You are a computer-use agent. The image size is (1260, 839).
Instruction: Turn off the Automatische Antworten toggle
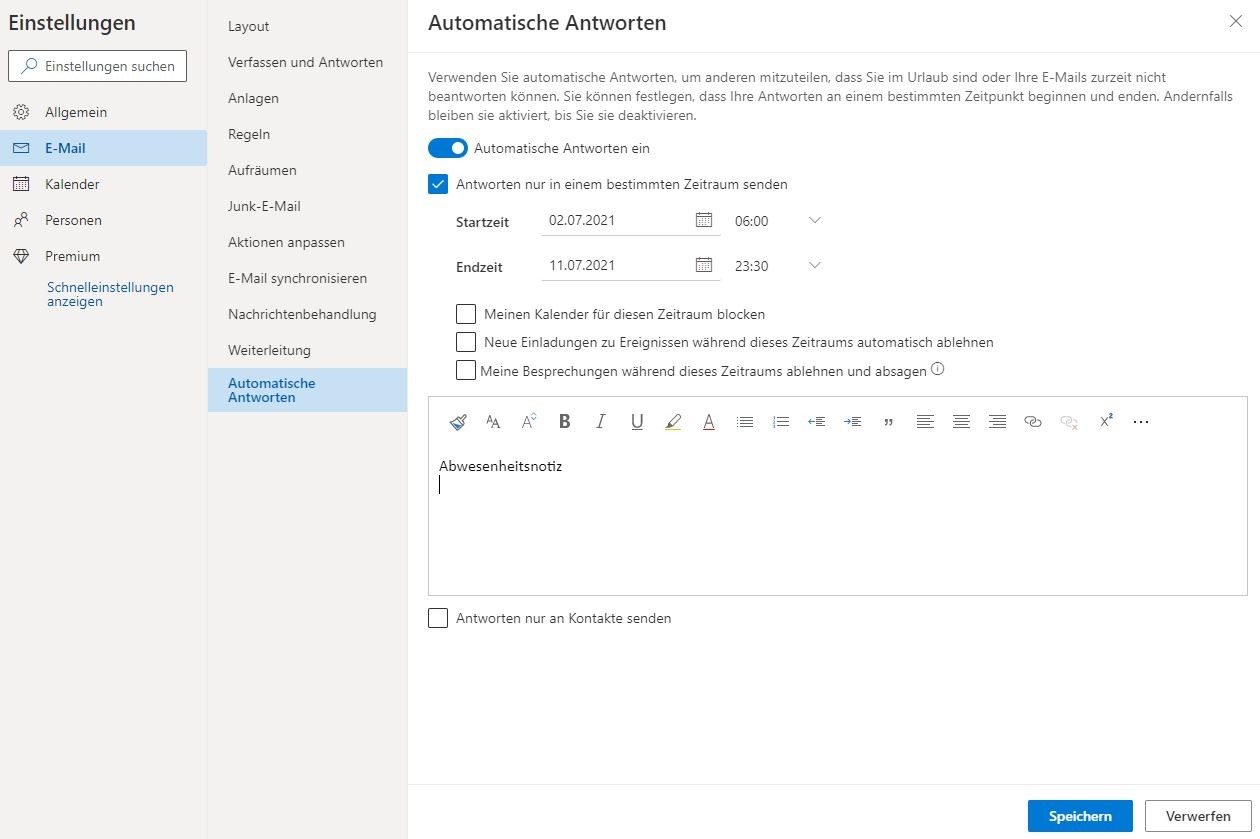(x=448, y=148)
